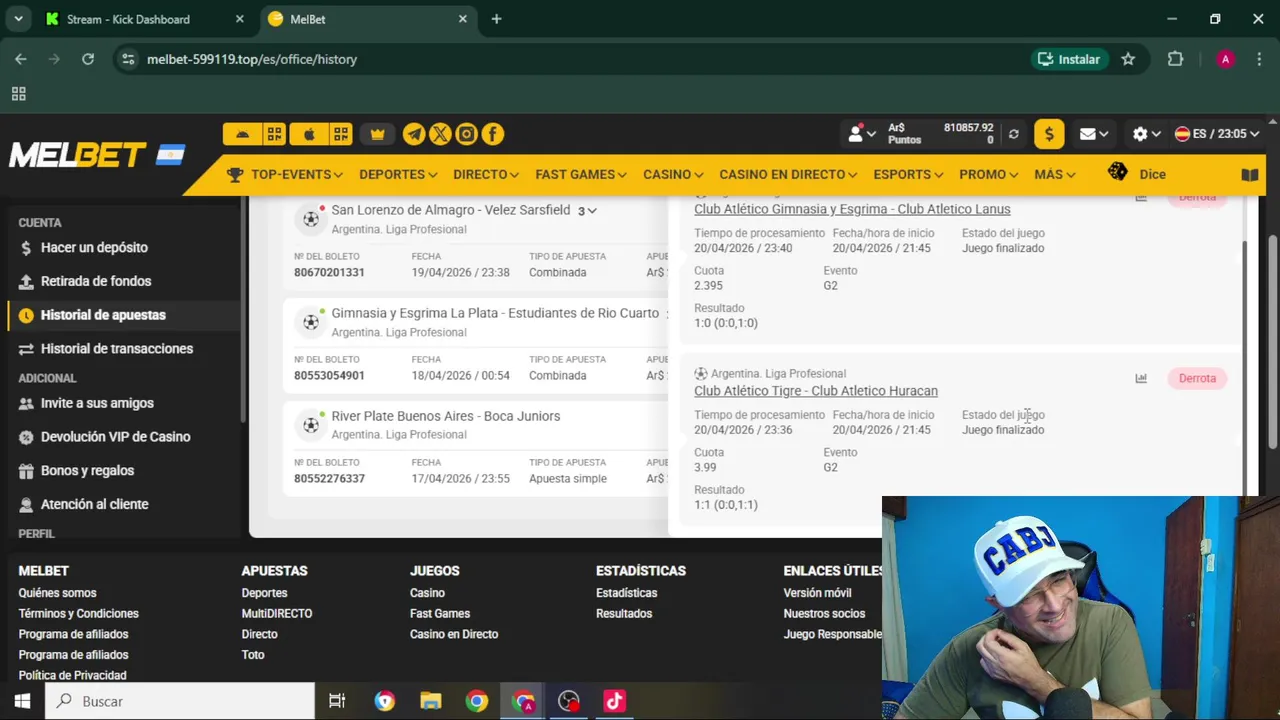Select Historial de apuestas in sidebar
The height and width of the screenshot is (720, 1280).
pos(103,315)
